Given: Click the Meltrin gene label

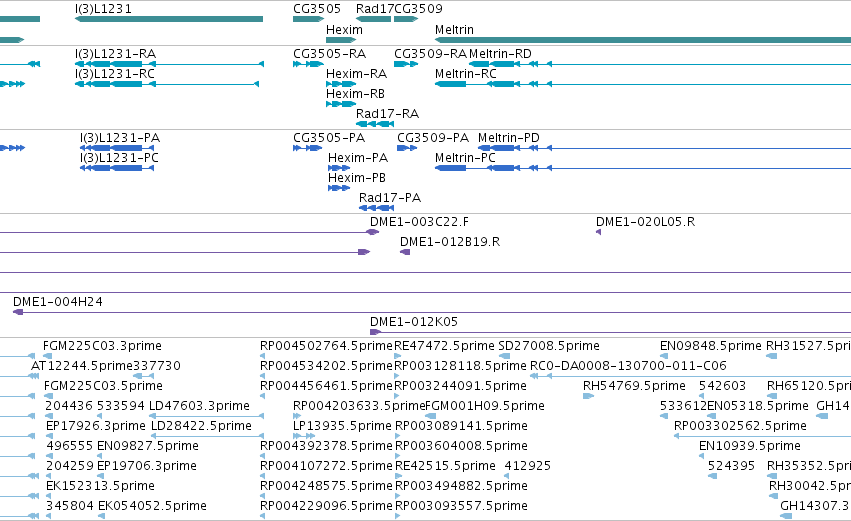Looking at the screenshot, I should click(454, 29).
